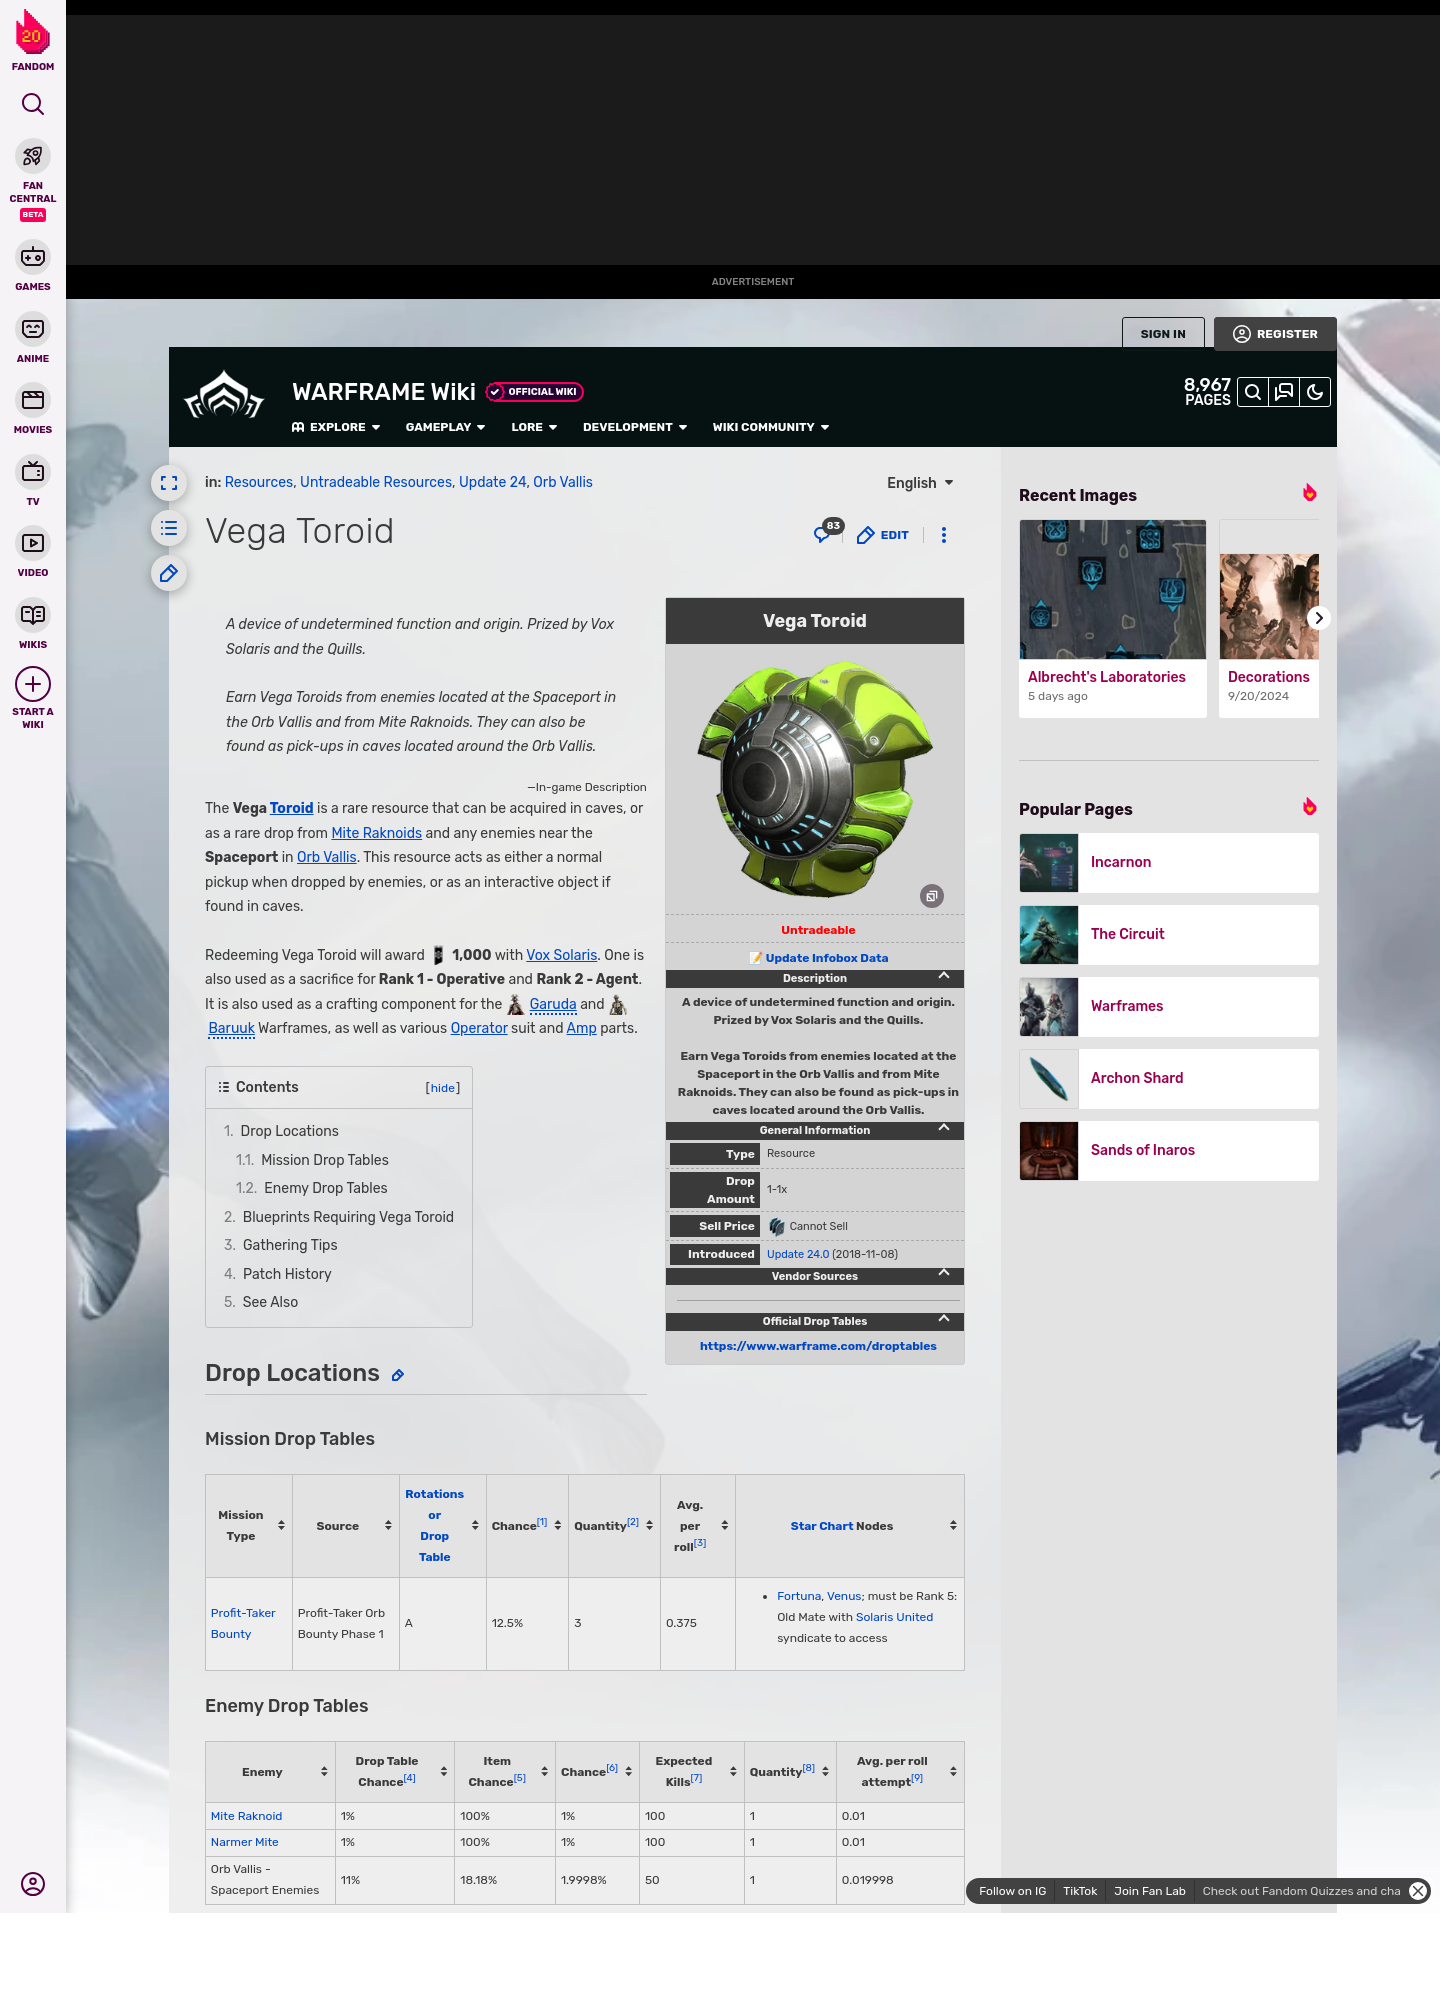Open the Wikis book icon
The image size is (1440, 2000).
(x=33, y=614)
